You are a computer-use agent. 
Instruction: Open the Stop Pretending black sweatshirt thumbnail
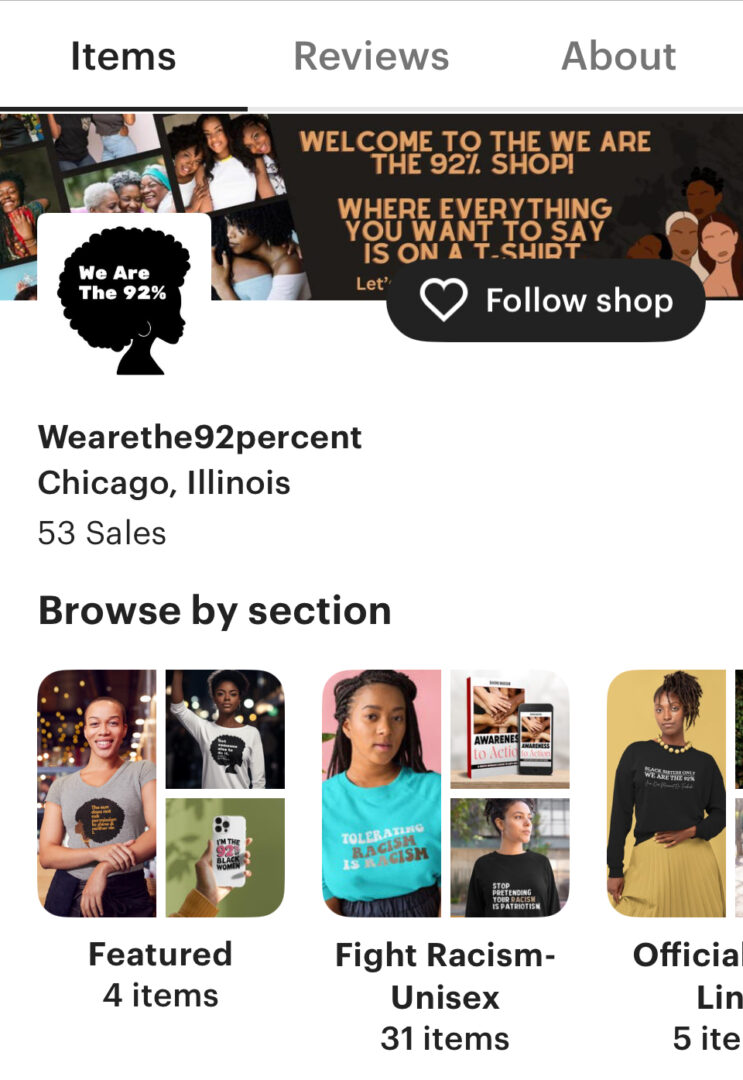[x=510, y=858]
